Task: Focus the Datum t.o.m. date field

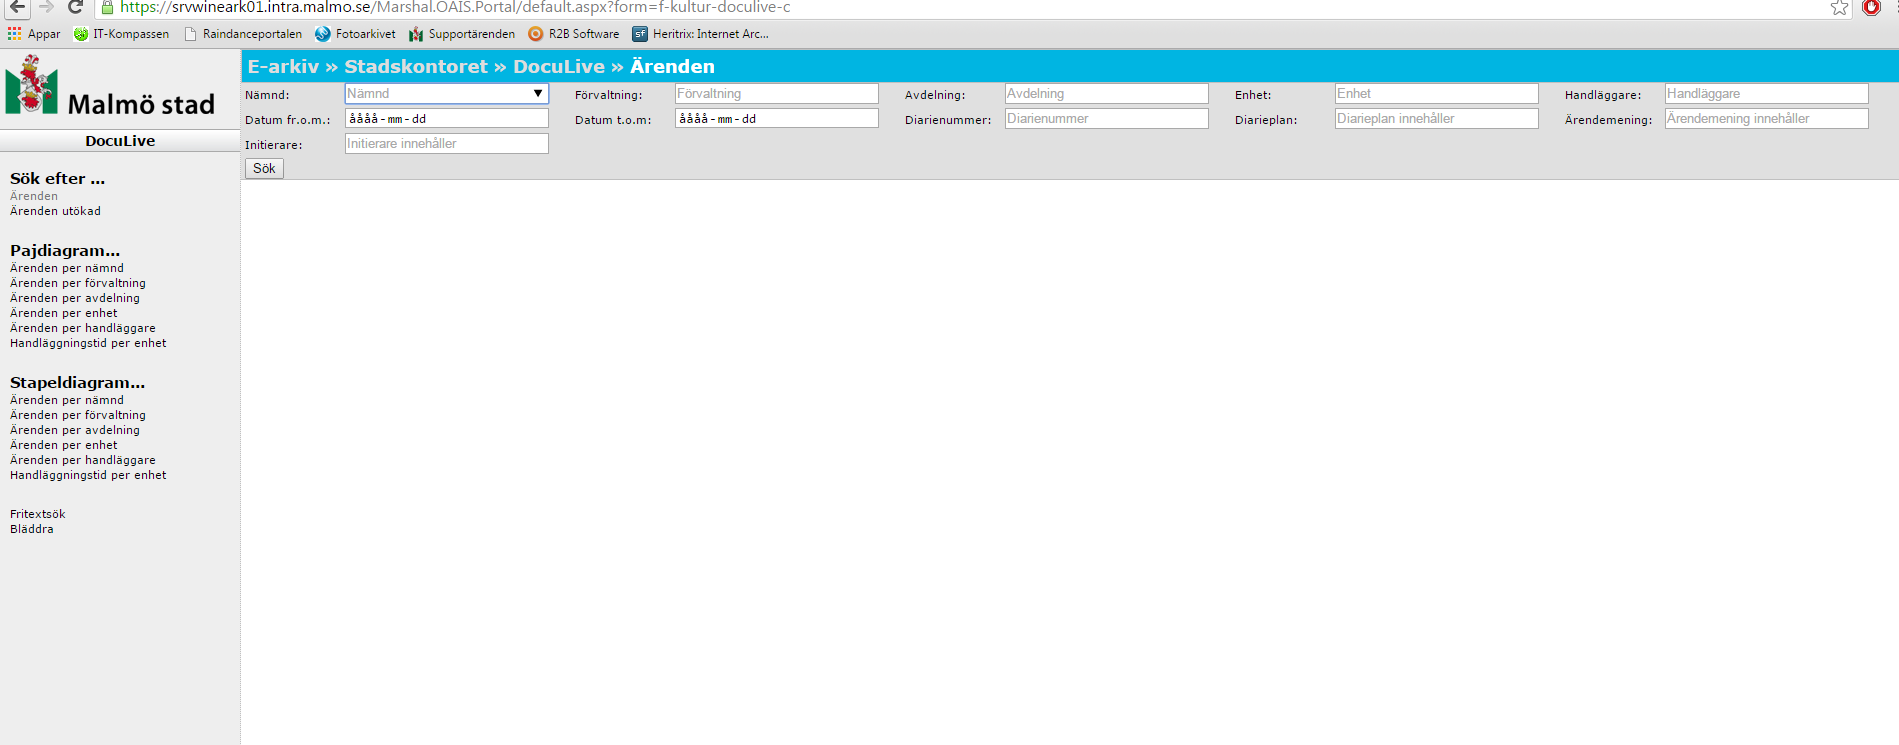Action: (777, 118)
